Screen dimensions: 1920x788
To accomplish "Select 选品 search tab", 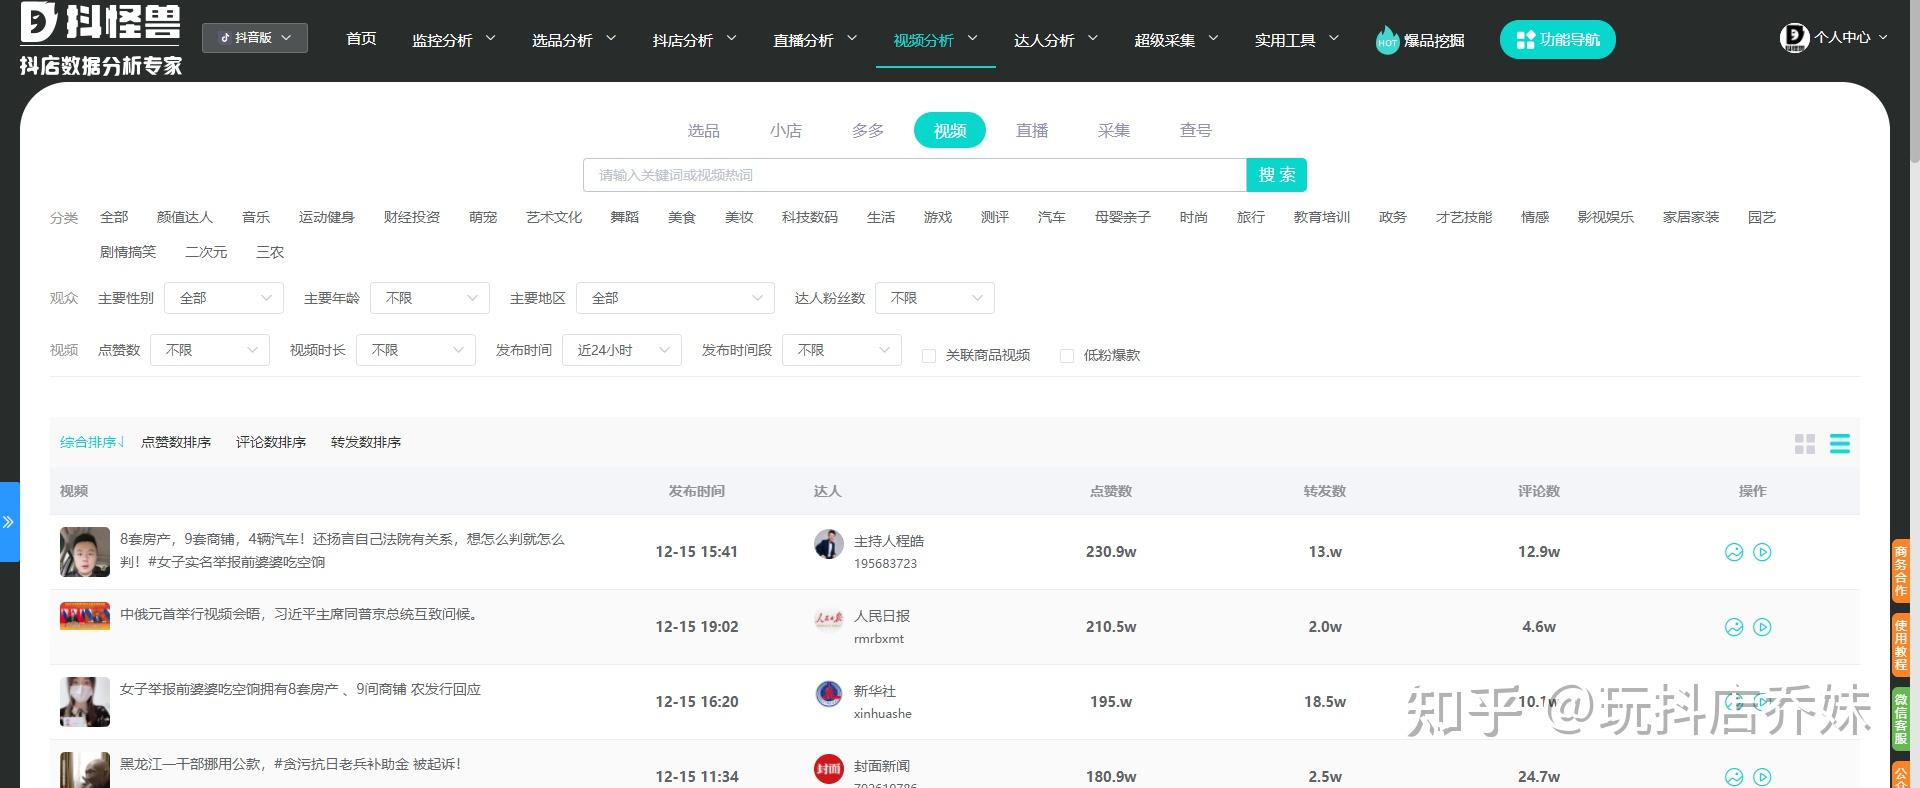I will pos(703,131).
